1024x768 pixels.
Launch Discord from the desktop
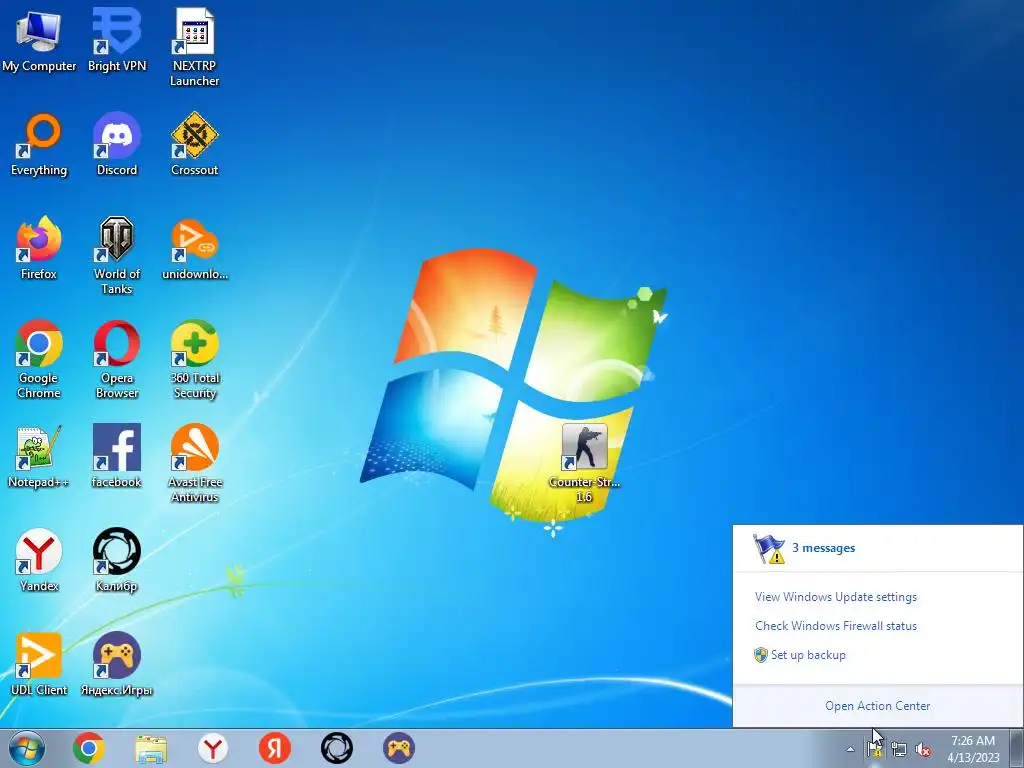(x=117, y=144)
